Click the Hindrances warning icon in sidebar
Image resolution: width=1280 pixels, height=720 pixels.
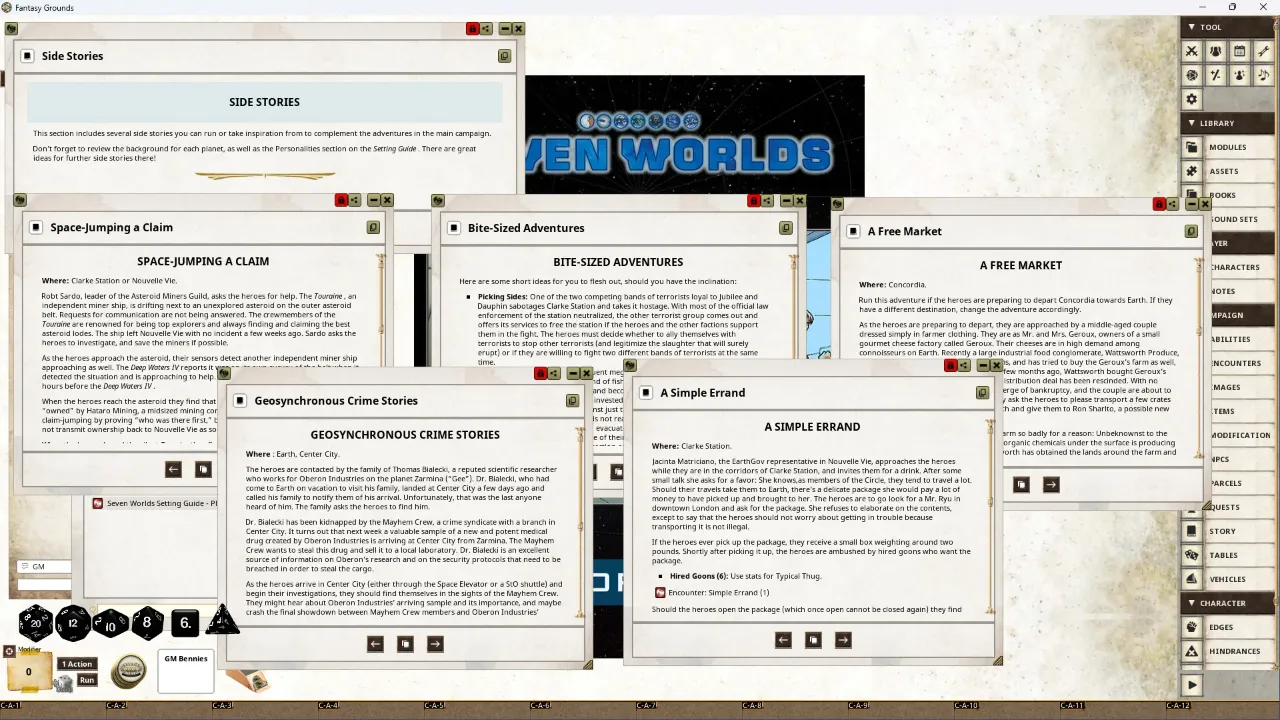(1192, 651)
